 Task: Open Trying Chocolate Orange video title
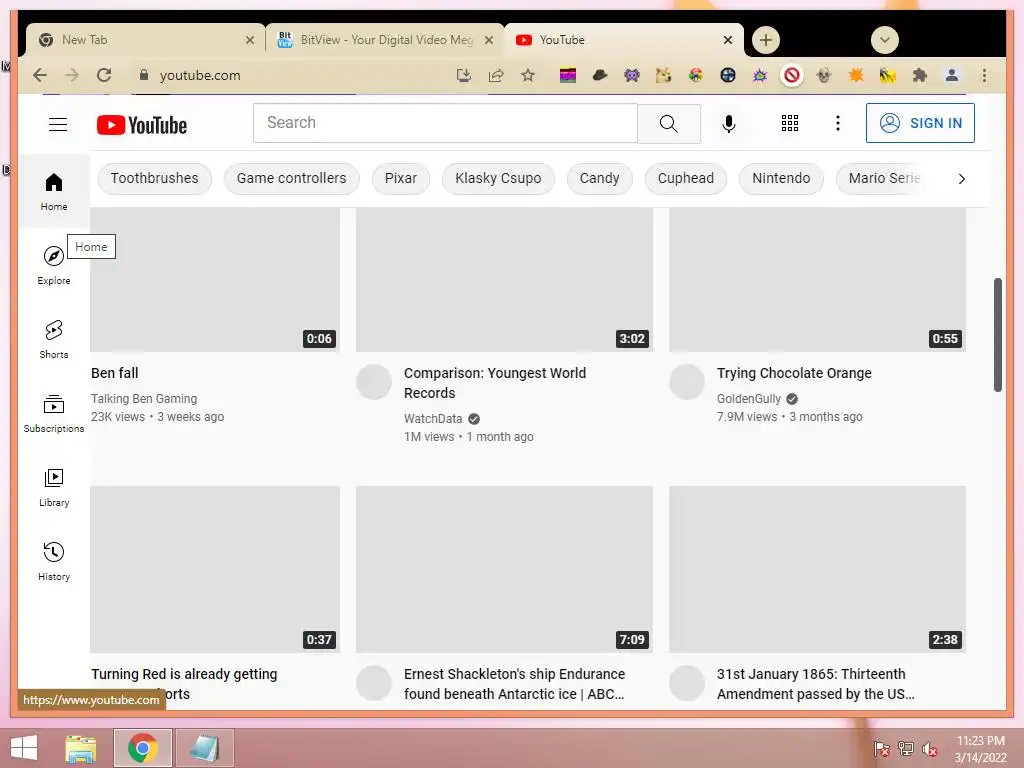tap(794, 373)
